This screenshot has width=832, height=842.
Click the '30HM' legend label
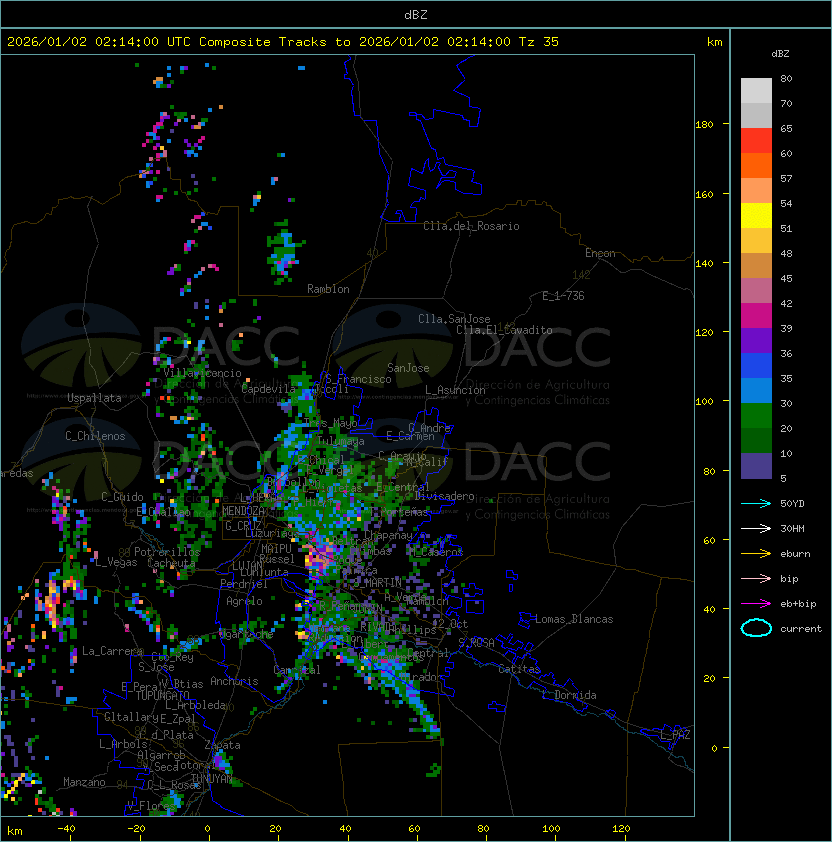[792, 529]
